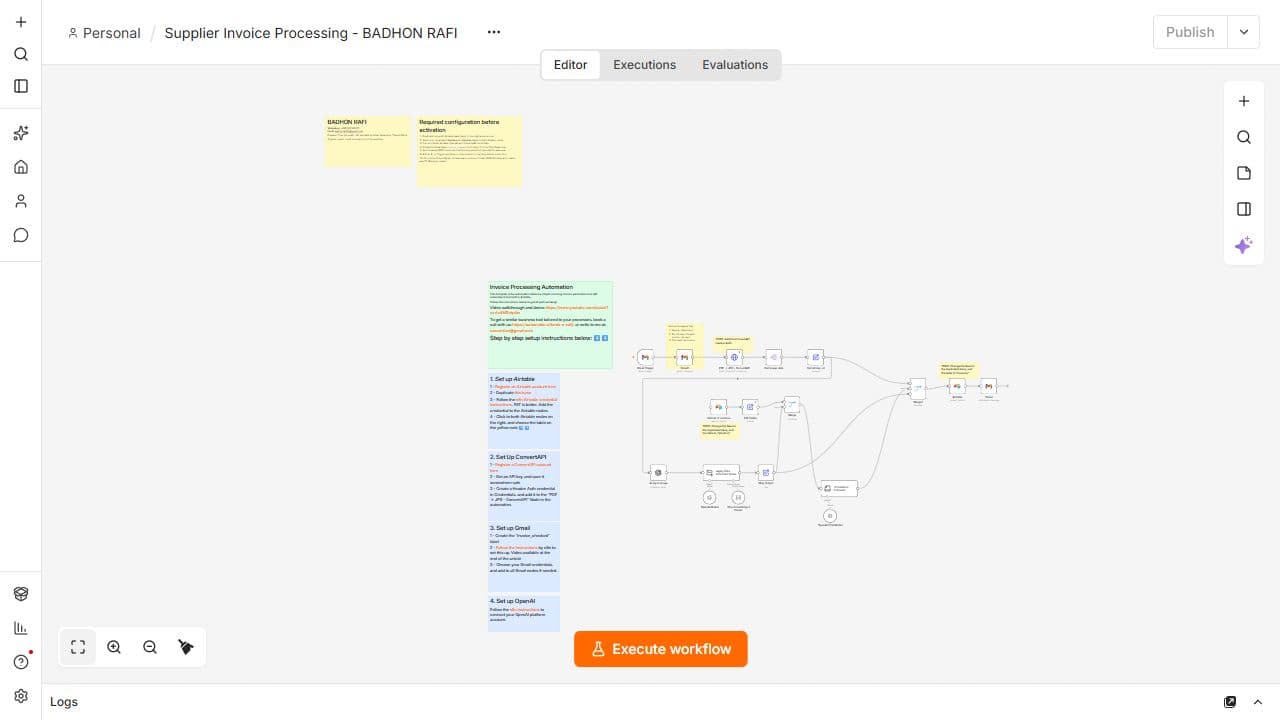Screen dimensions: 1280x720
Task: Open the workflow three-dots options menu
Action: tap(494, 32)
